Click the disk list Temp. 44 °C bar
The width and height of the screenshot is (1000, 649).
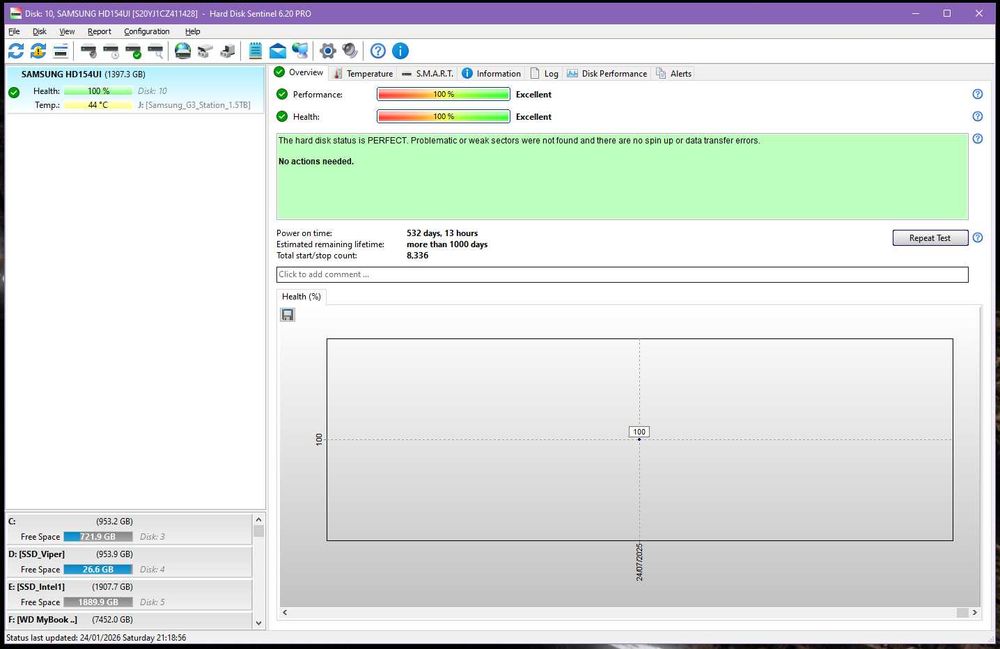98,105
